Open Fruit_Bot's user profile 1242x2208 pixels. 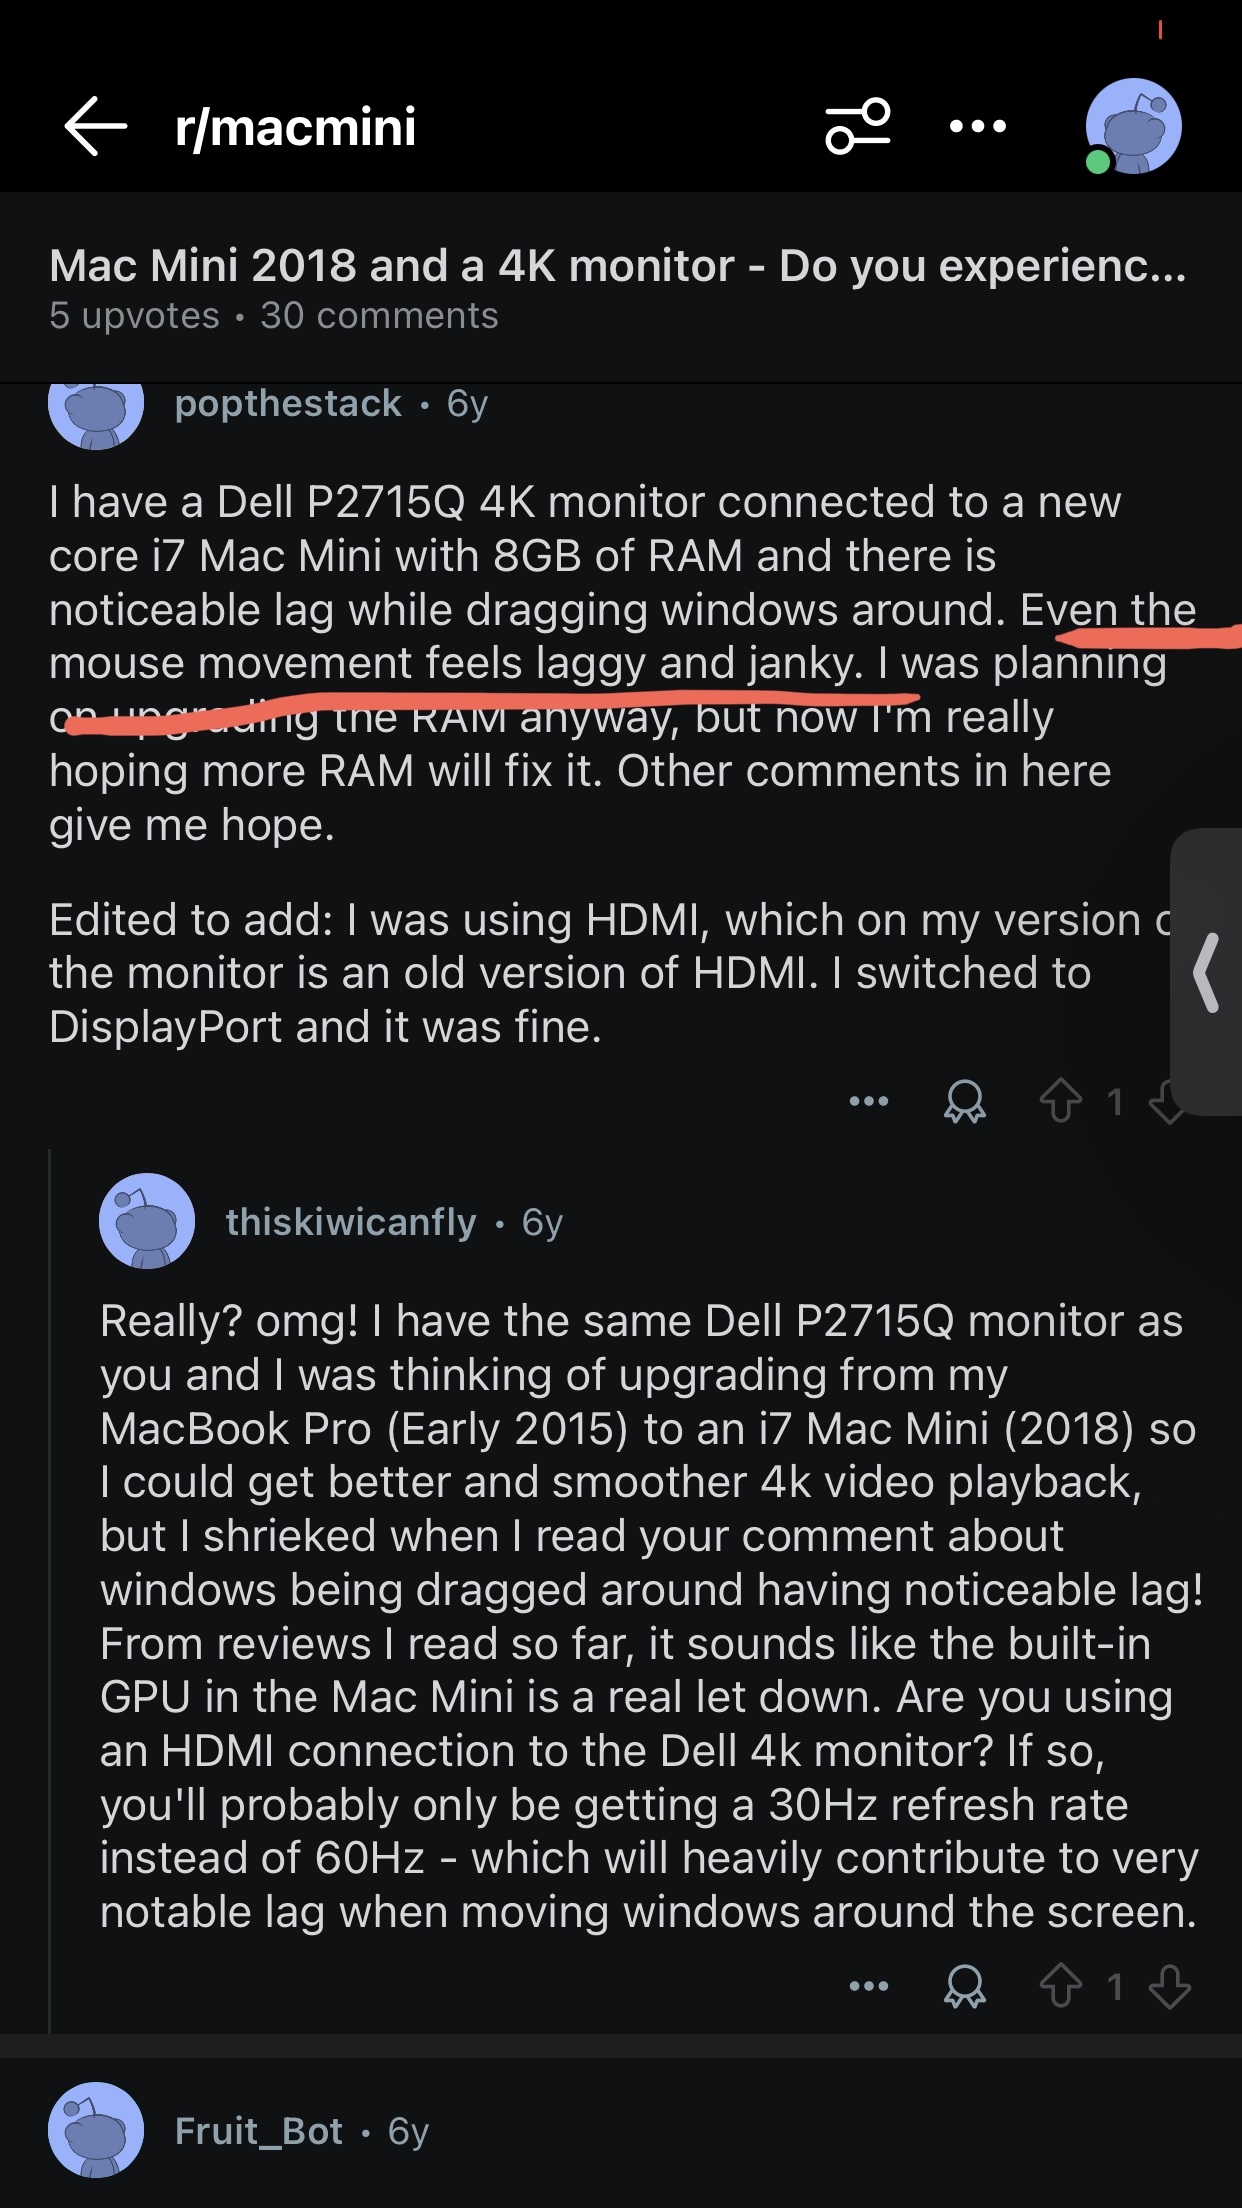259,2131
